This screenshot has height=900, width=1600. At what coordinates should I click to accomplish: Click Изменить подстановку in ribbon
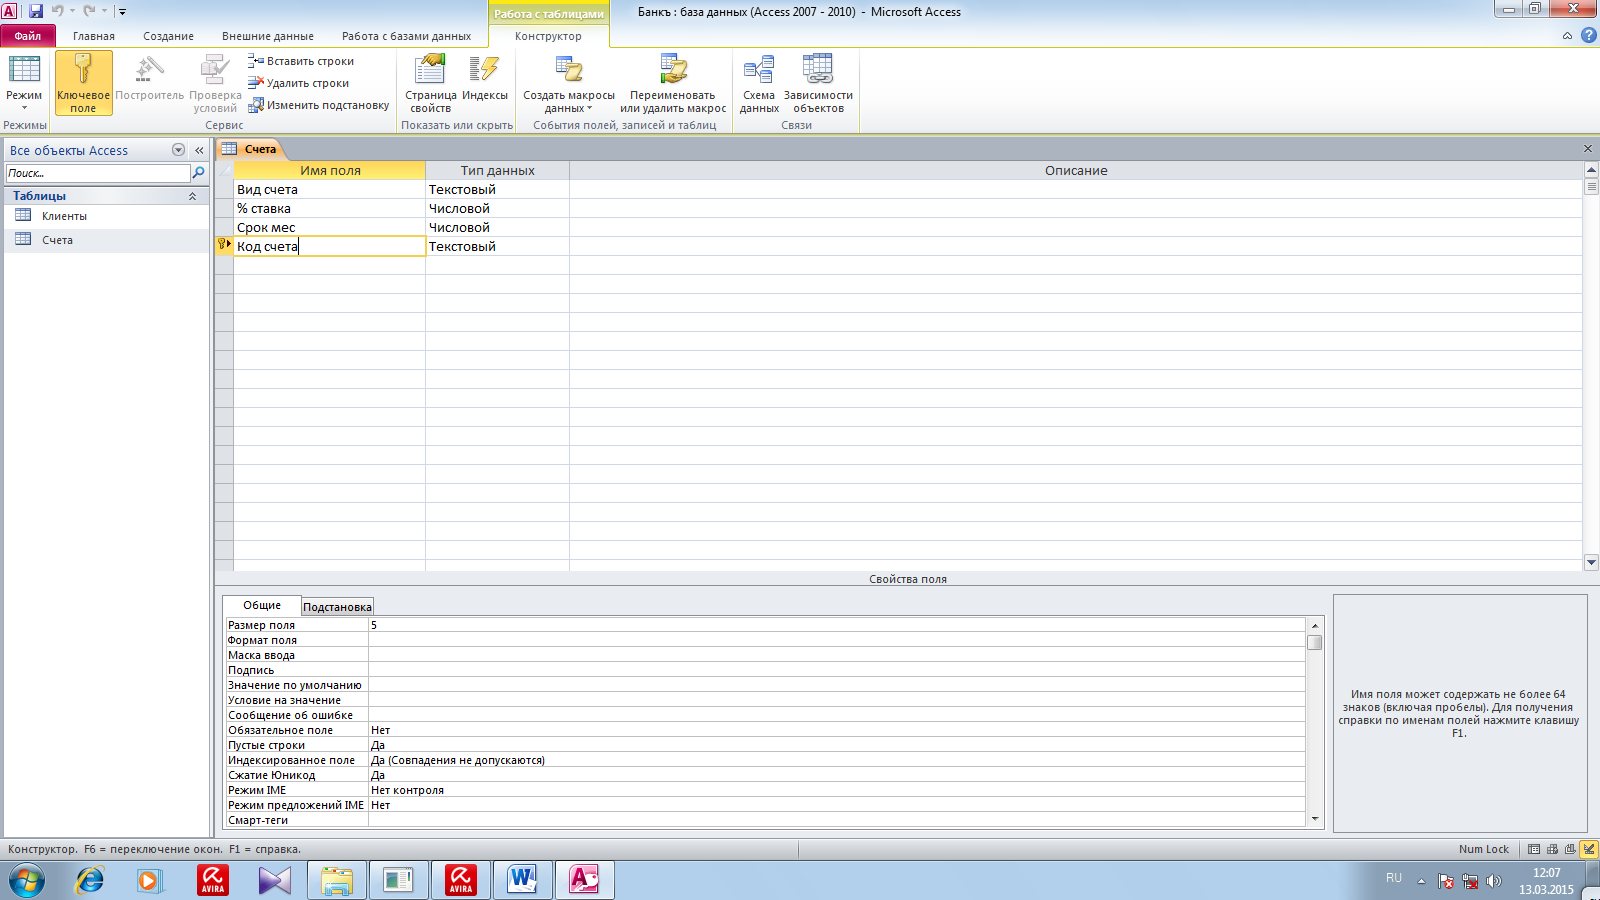pos(319,105)
